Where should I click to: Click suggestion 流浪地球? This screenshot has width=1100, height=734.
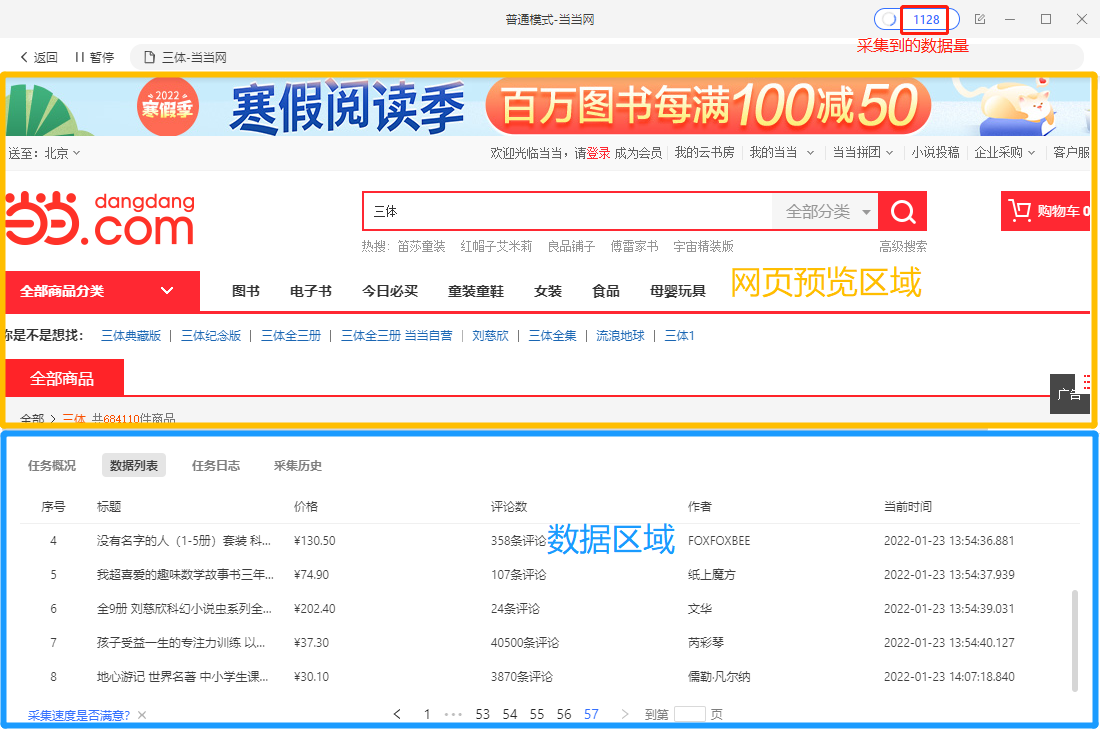(620, 335)
